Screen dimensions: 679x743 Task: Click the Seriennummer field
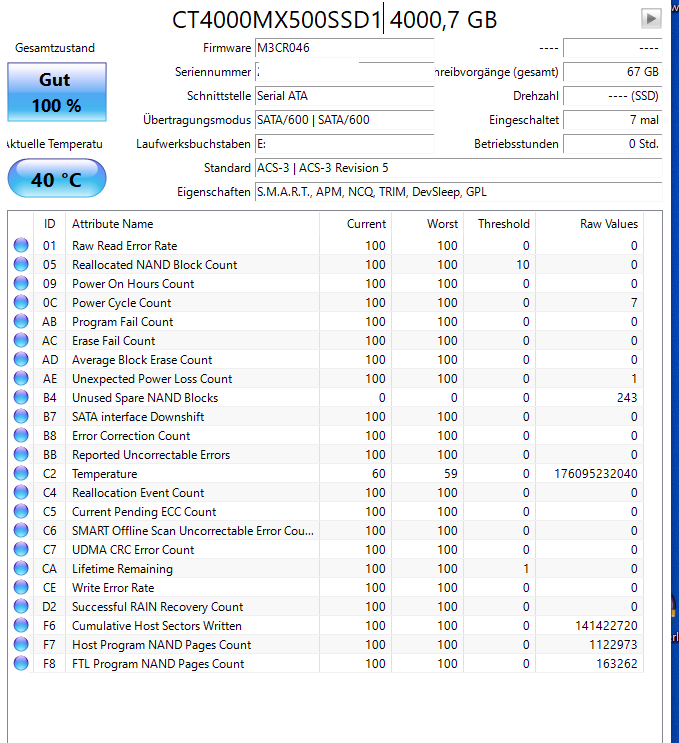point(344,72)
